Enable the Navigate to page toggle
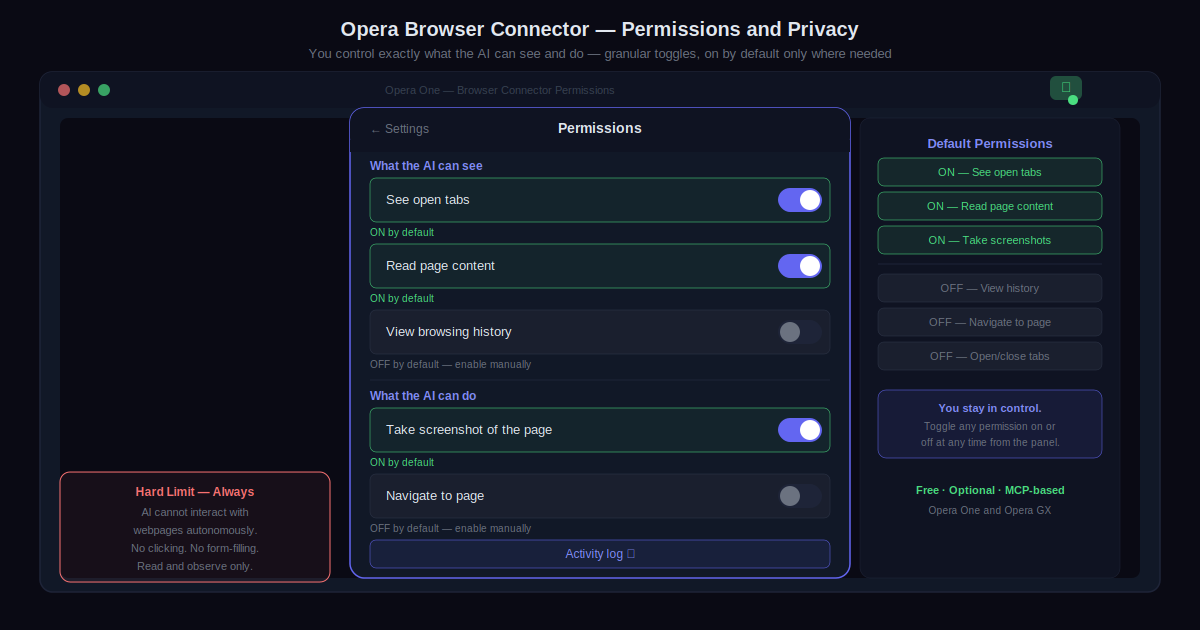Screen dimensions: 1200x630 coord(800,496)
